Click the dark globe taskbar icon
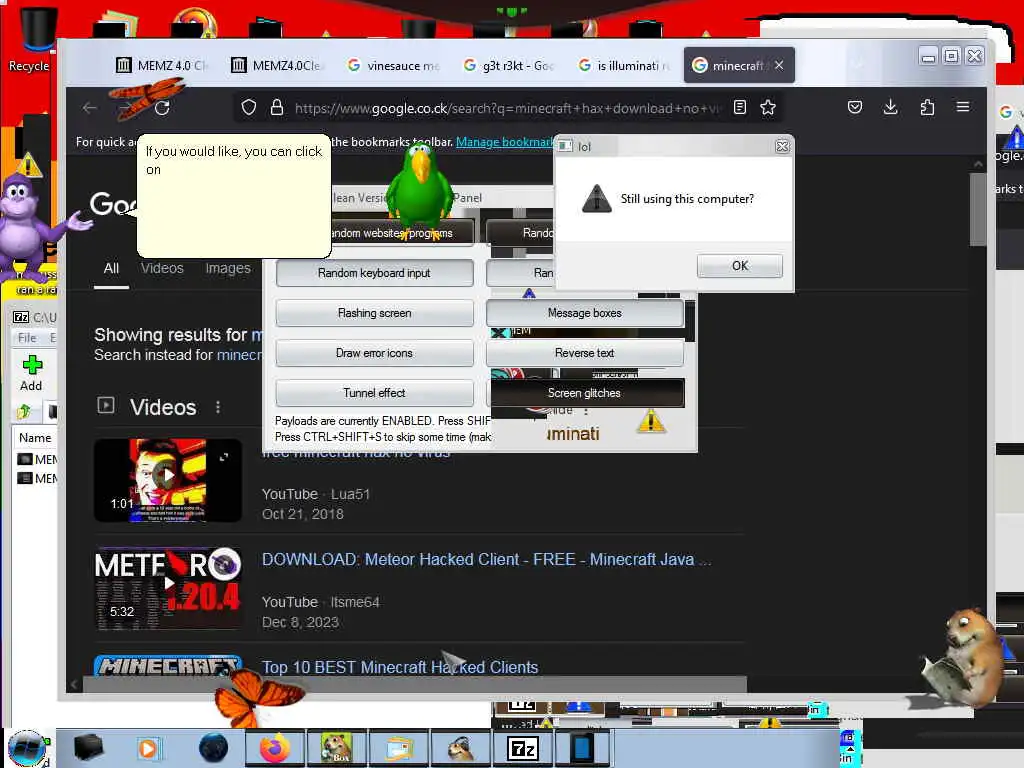 coord(214,748)
